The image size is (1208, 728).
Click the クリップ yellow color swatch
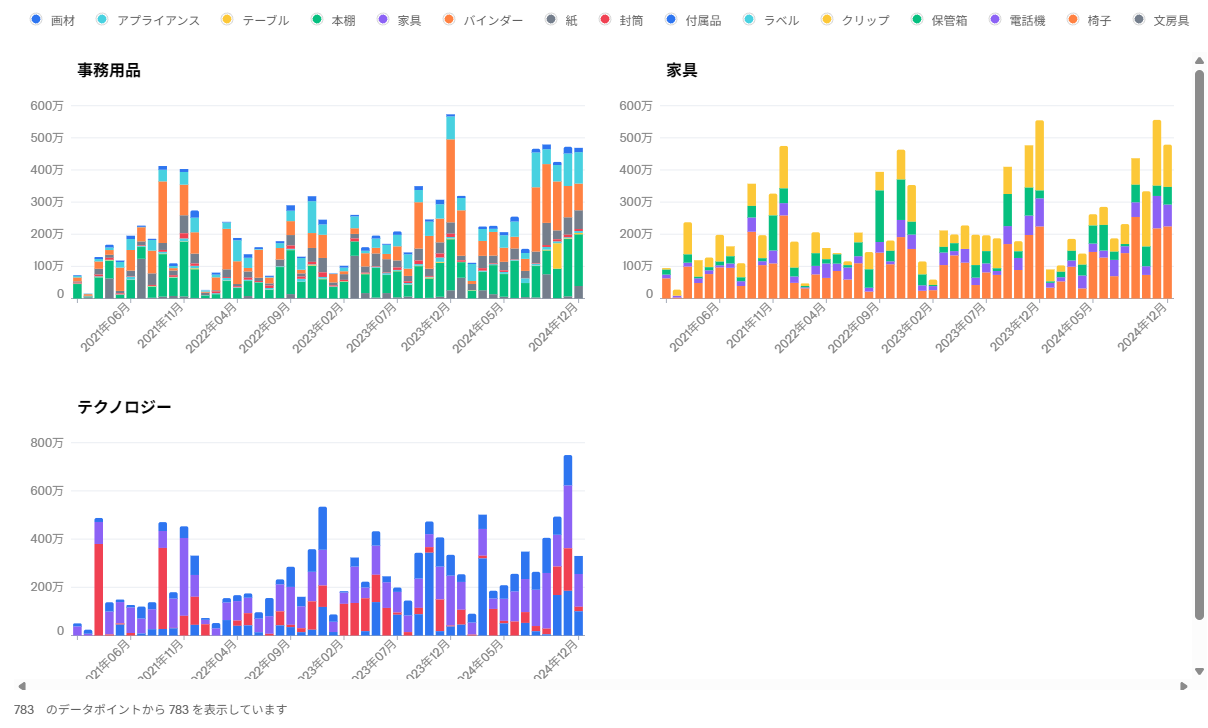826,20
